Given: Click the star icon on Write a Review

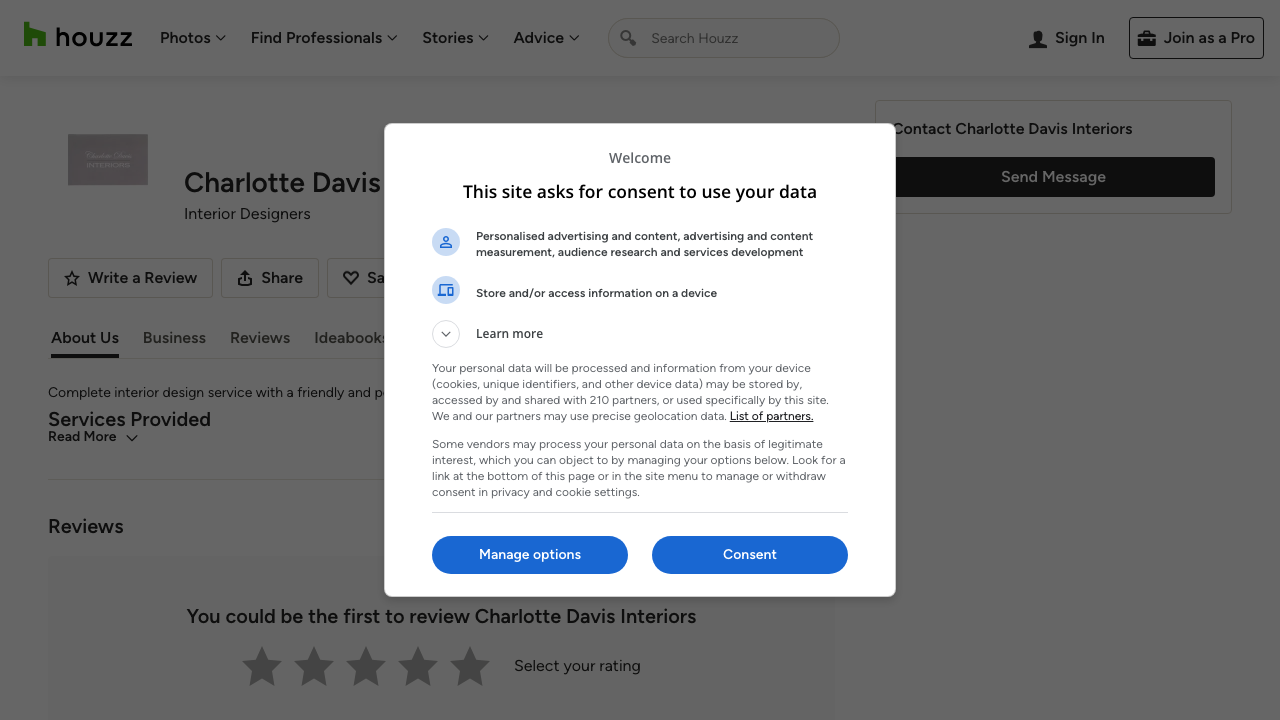Looking at the screenshot, I should pyautogui.click(x=72, y=279).
